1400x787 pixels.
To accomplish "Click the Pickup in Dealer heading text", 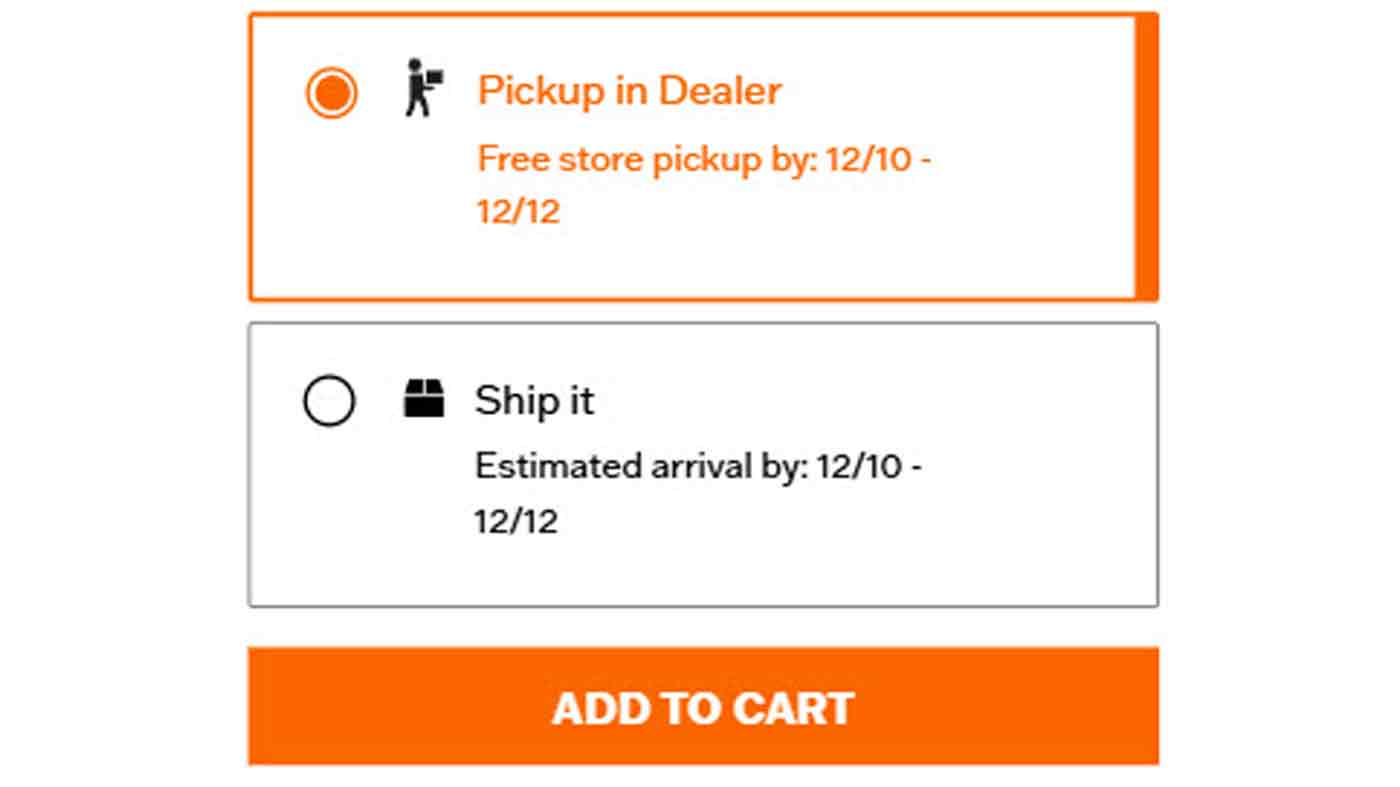I will click(630, 91).
